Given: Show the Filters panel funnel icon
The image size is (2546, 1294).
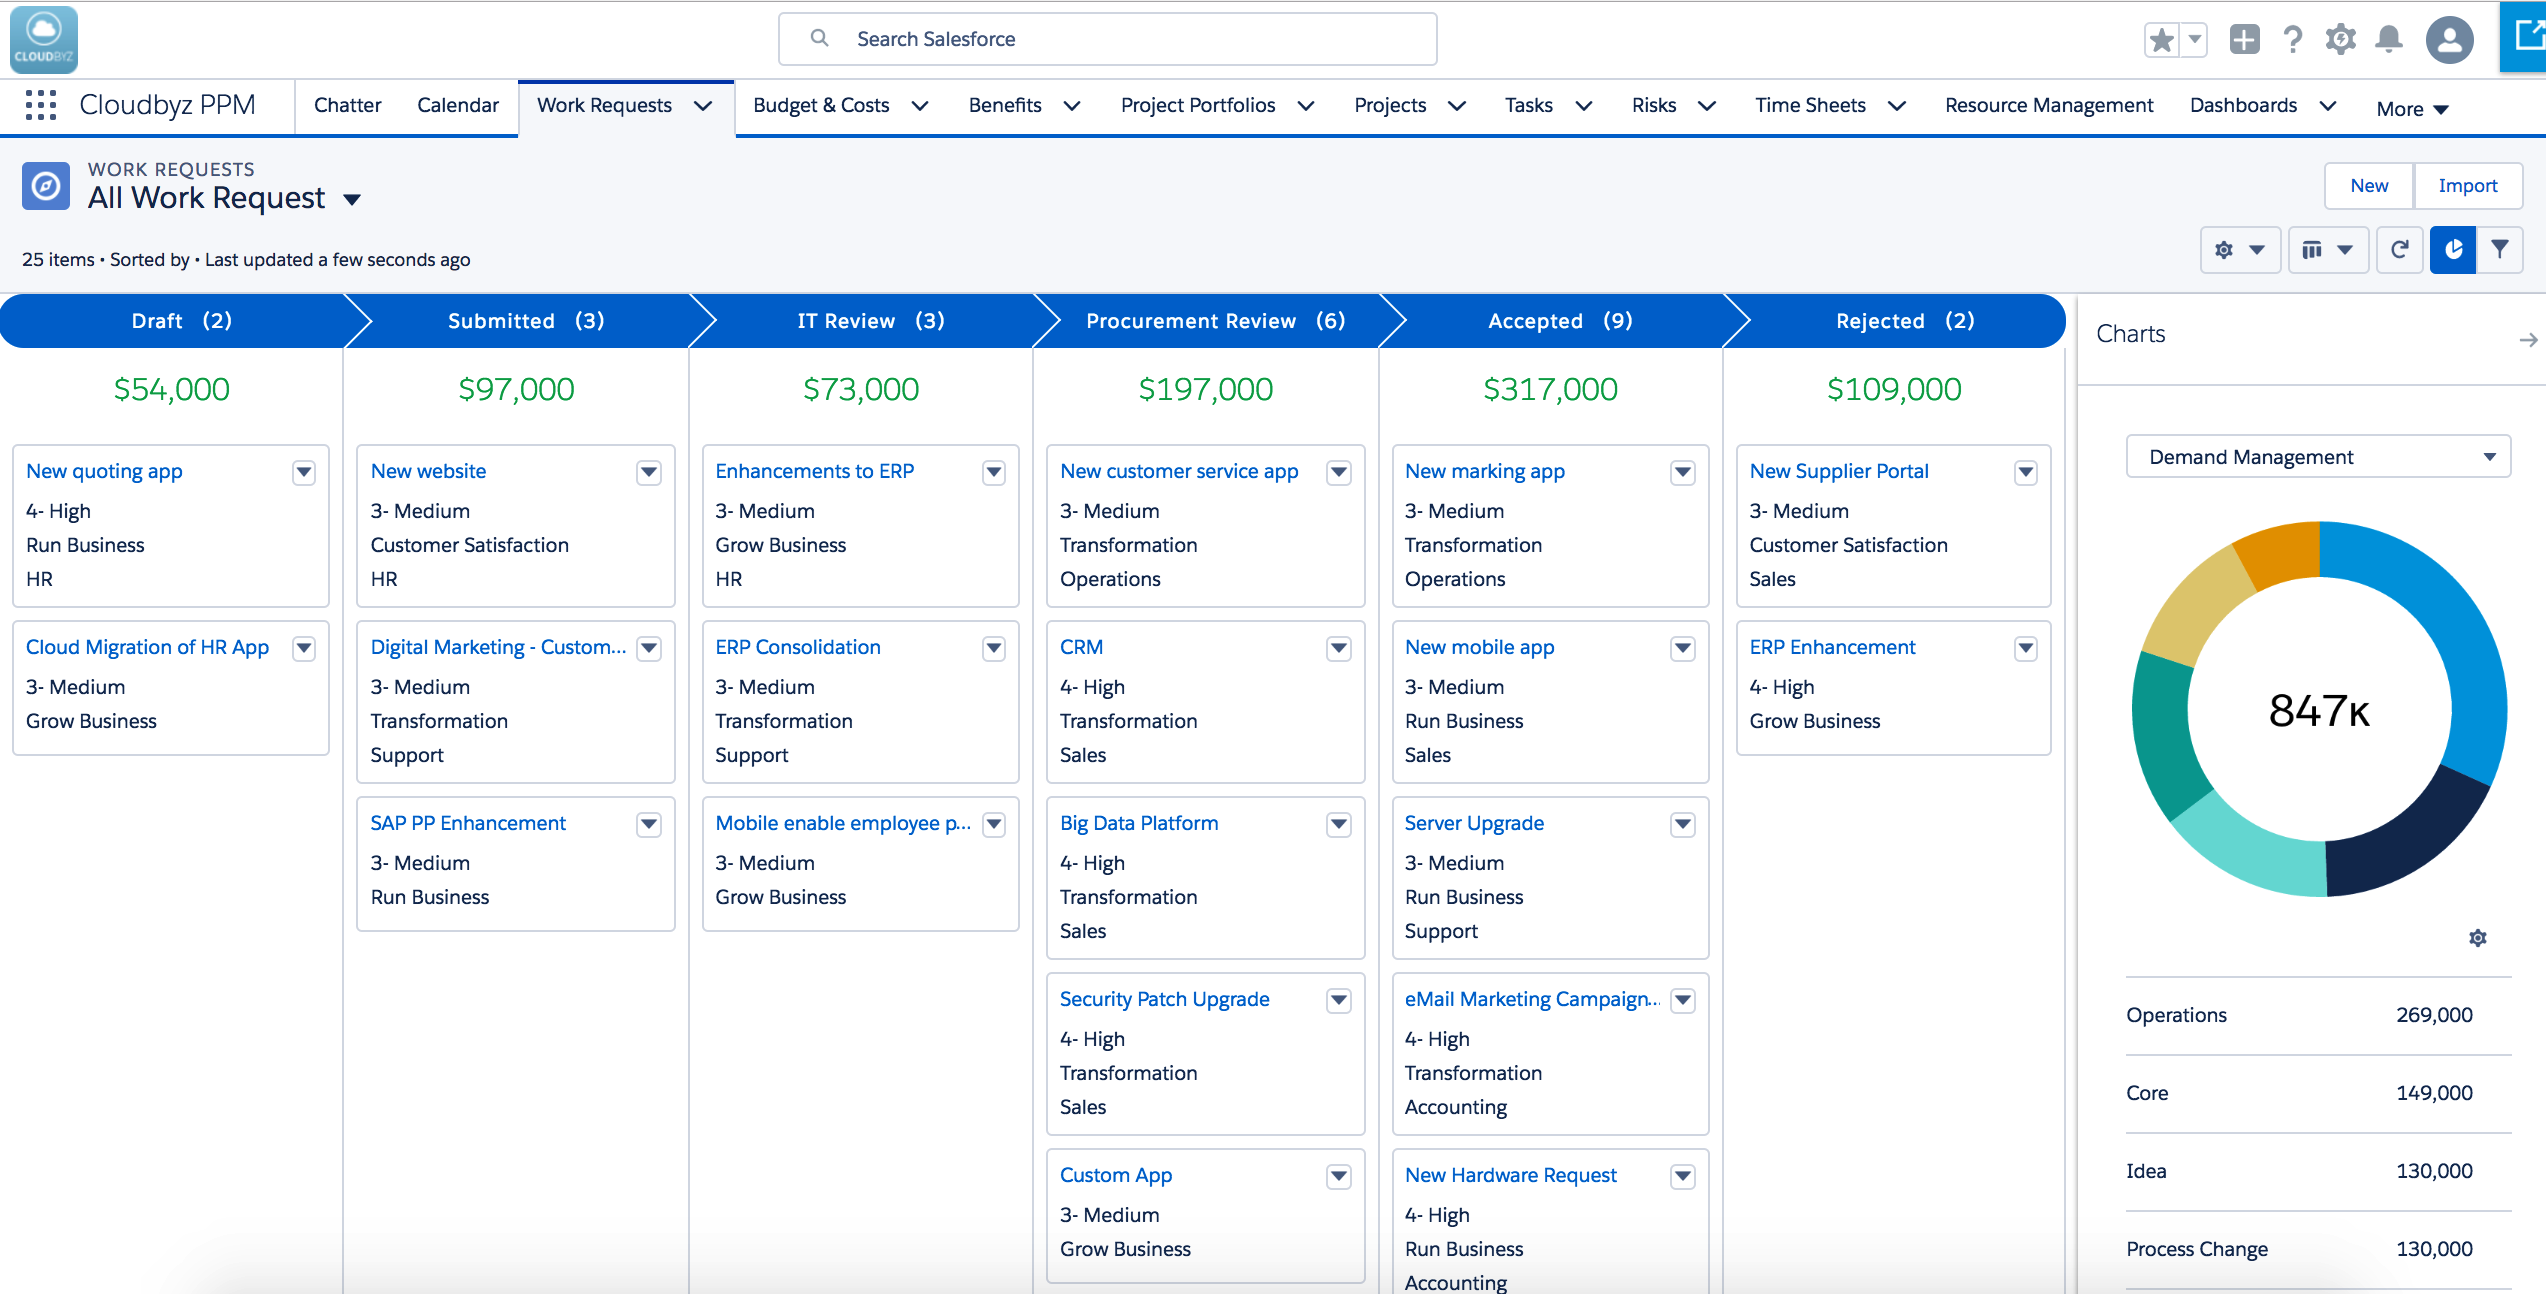Looking at the screenshot, I should click(x=2500, y=250).
